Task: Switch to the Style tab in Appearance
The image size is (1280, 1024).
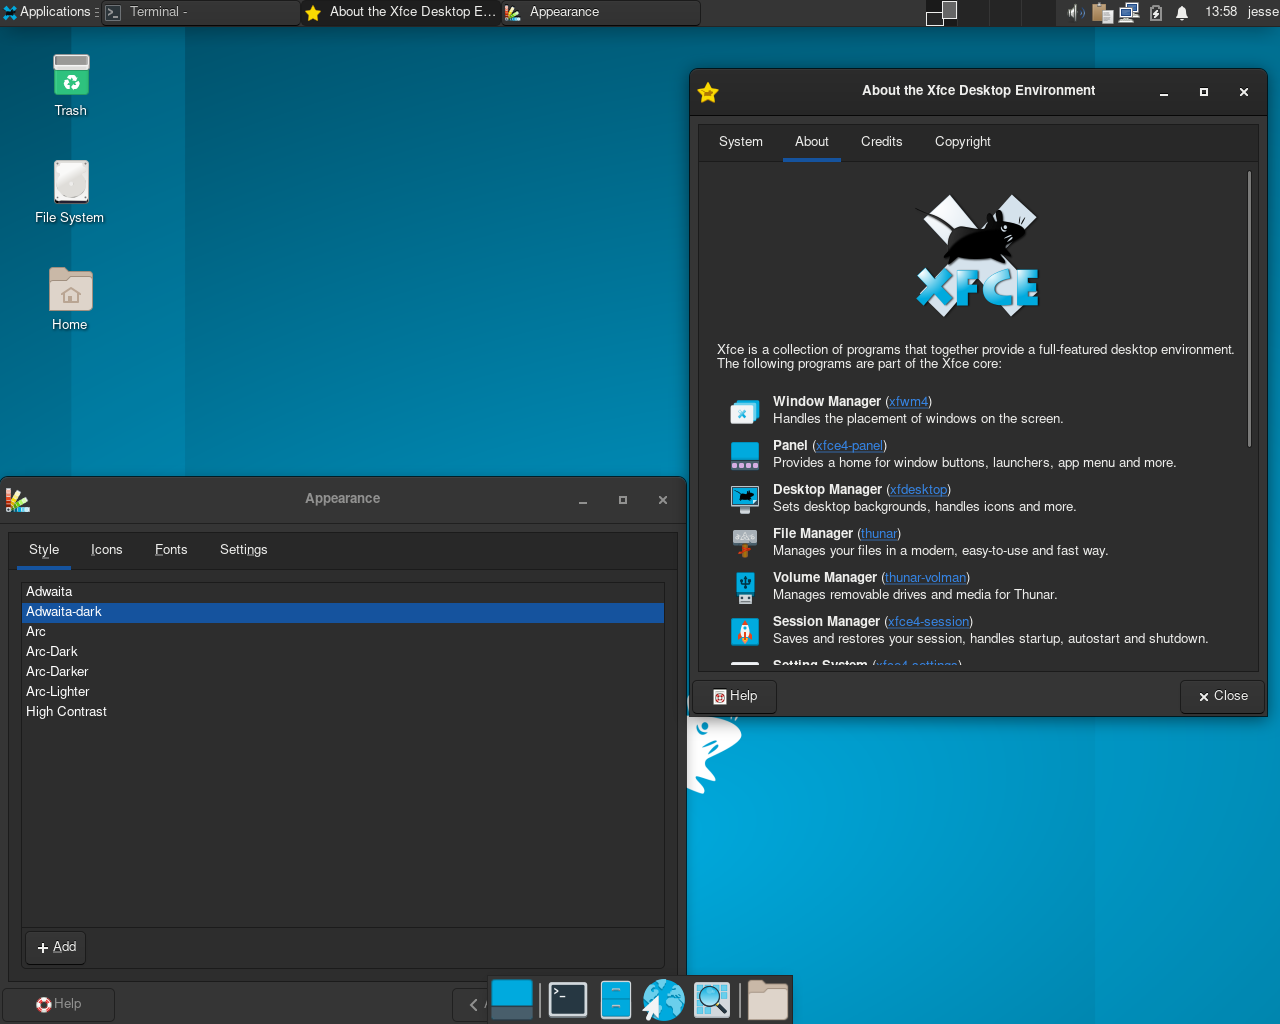Action: (x=44, y=550)
